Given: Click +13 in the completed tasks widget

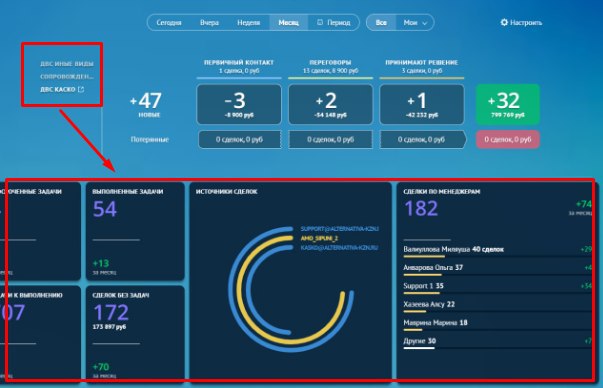Looking at the screenshot, I should (101, 263).
